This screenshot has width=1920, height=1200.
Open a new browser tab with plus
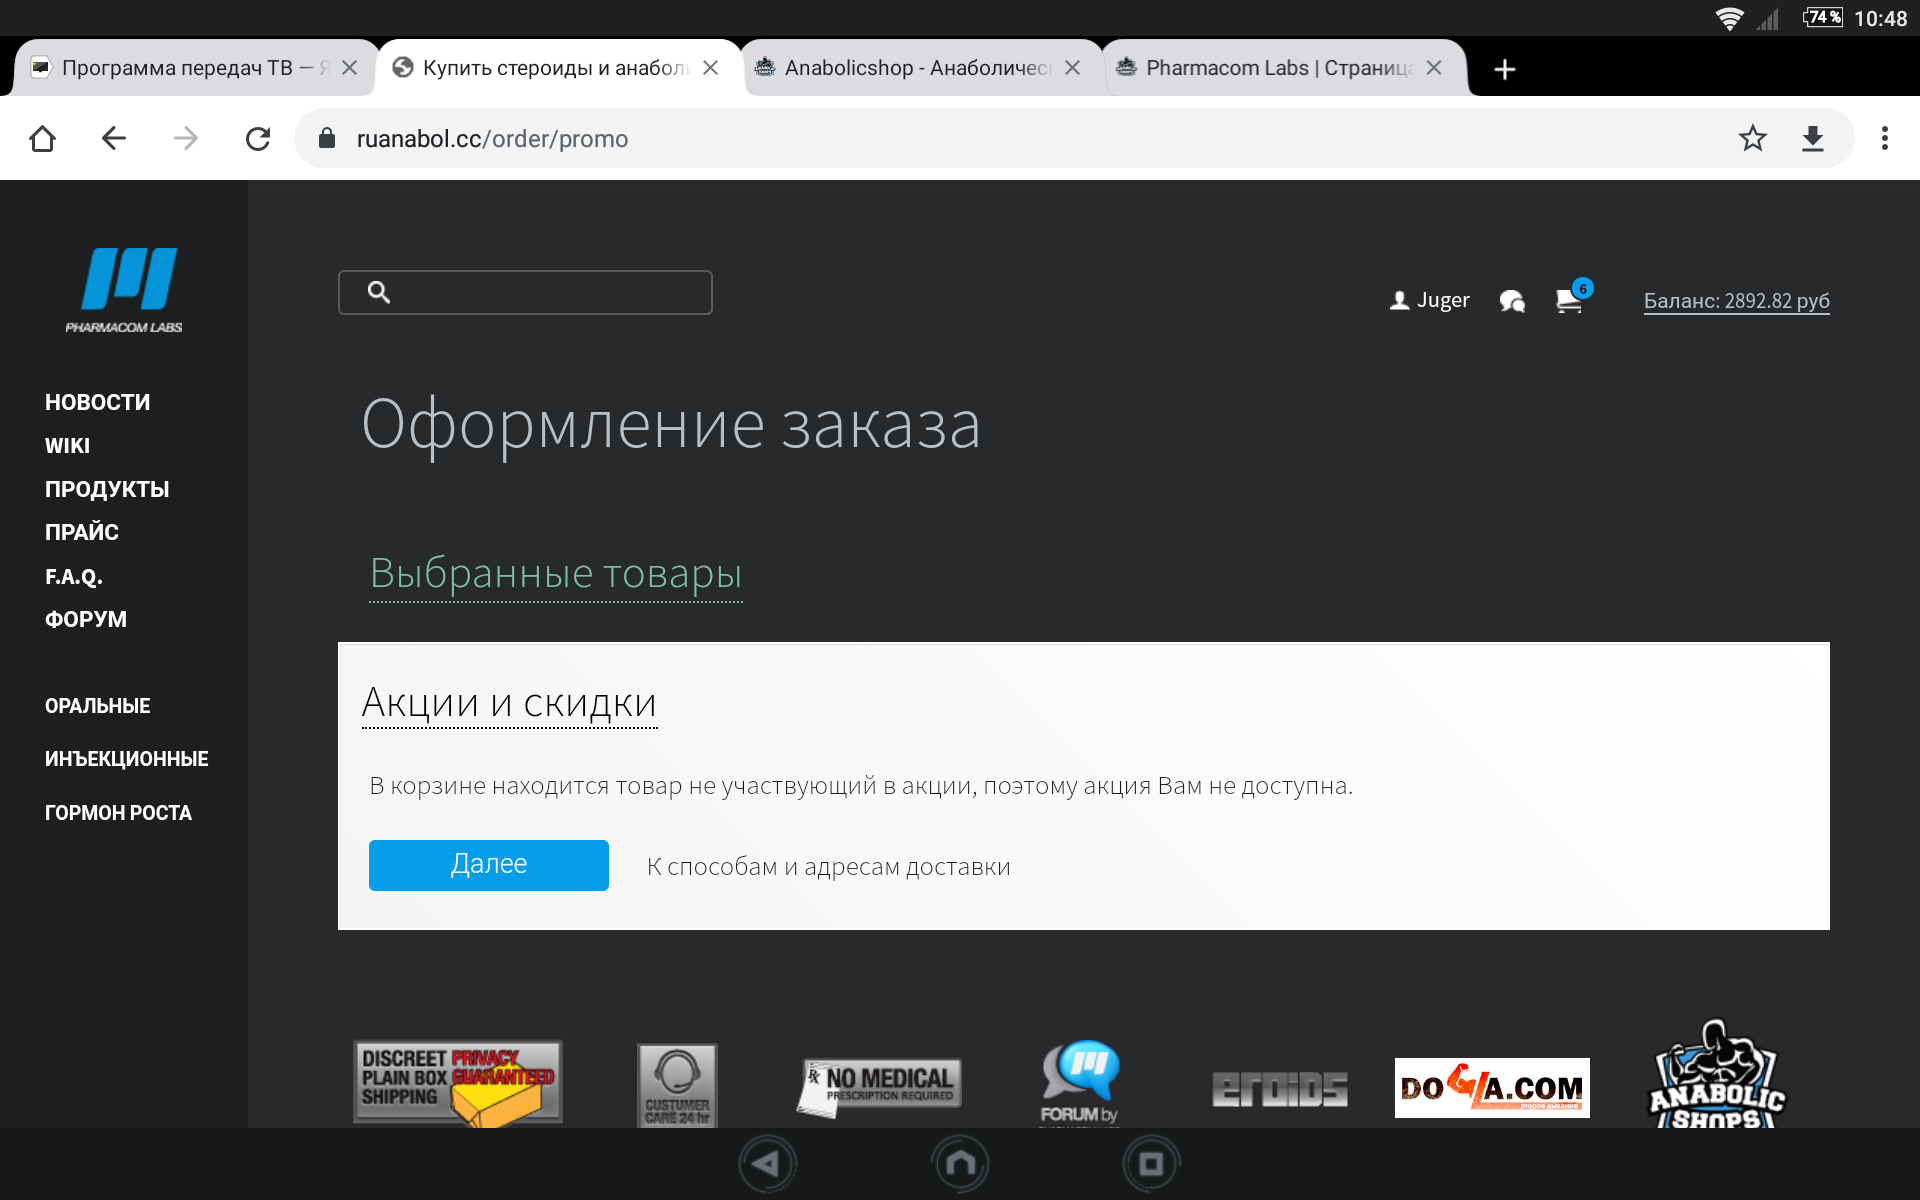point(1504,69)
